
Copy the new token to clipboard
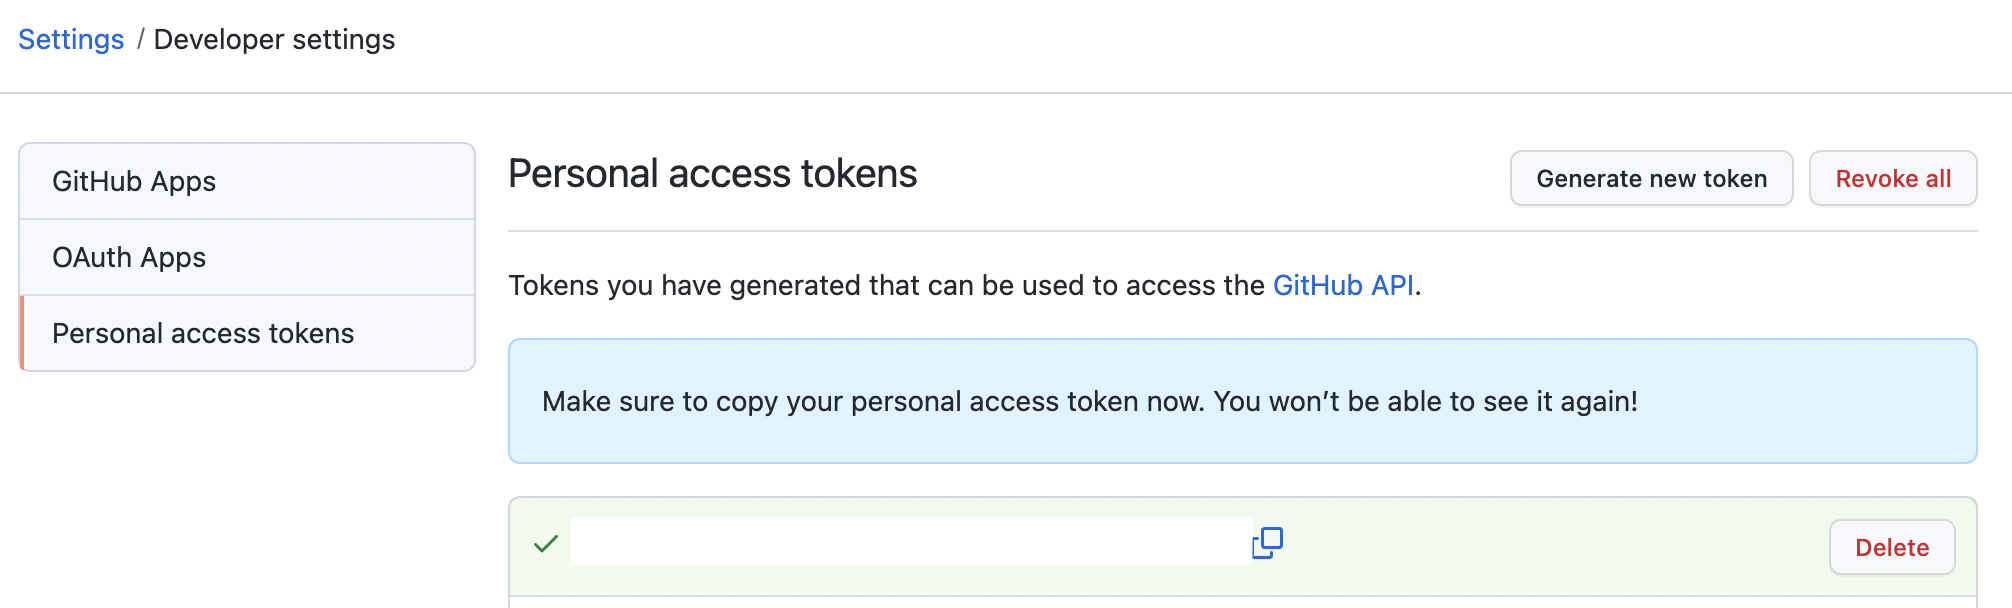[x=1267, y=543]
